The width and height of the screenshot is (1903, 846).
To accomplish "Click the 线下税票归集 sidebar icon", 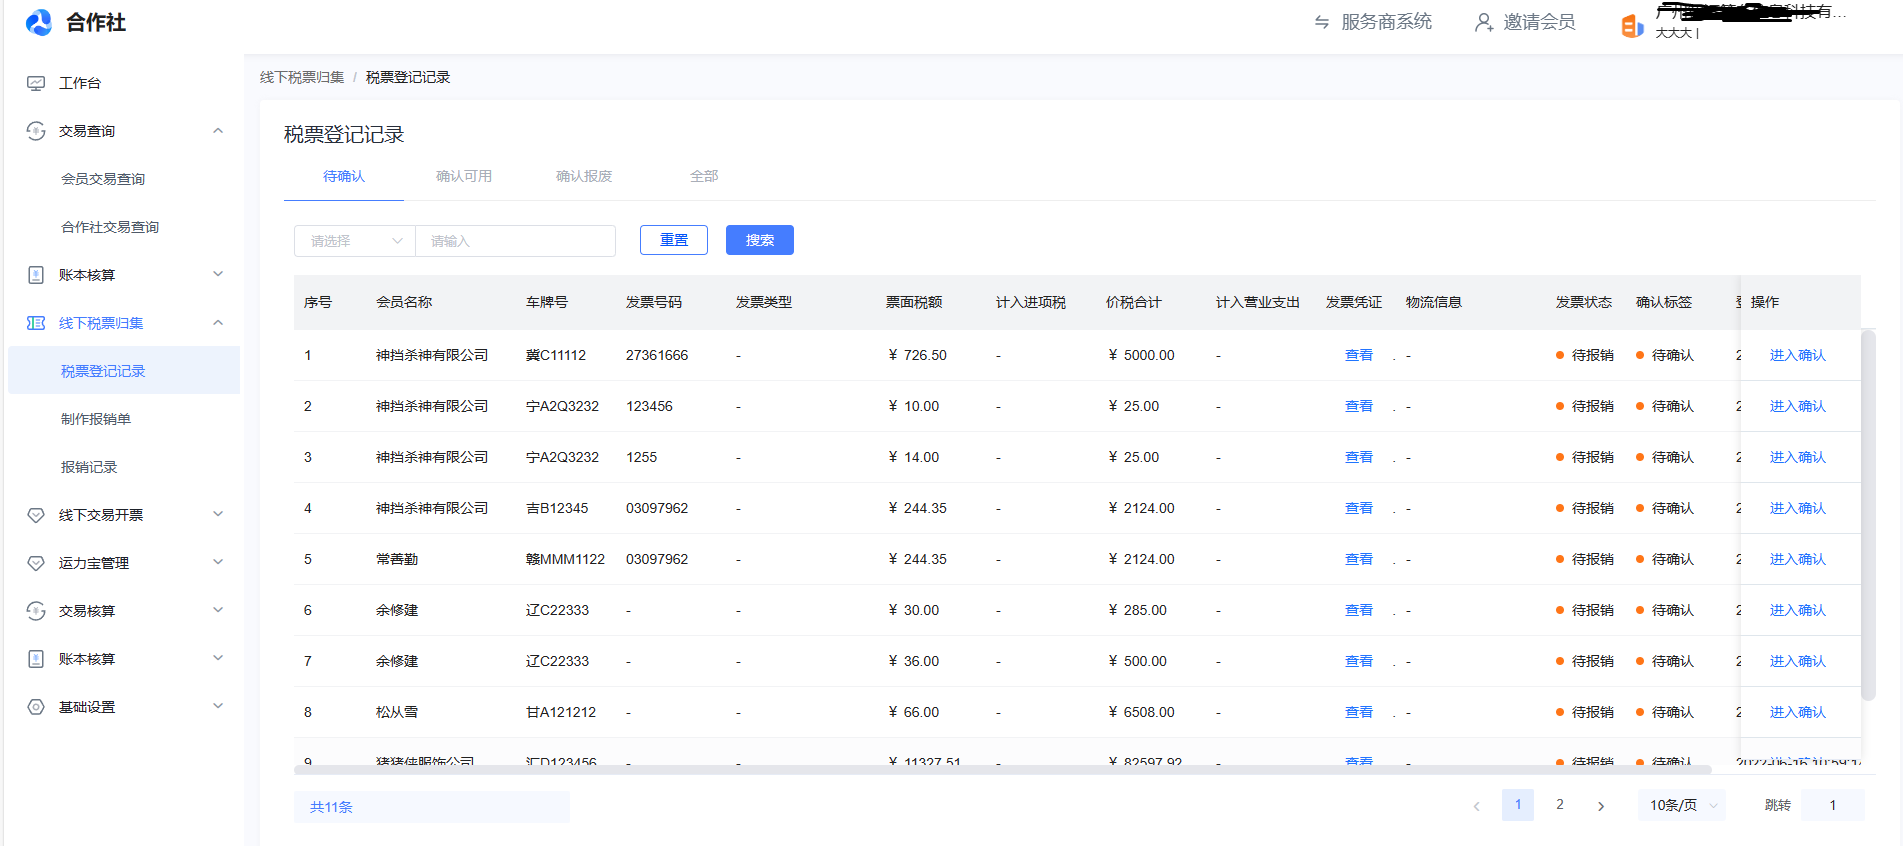I will (x=36, y=323).
